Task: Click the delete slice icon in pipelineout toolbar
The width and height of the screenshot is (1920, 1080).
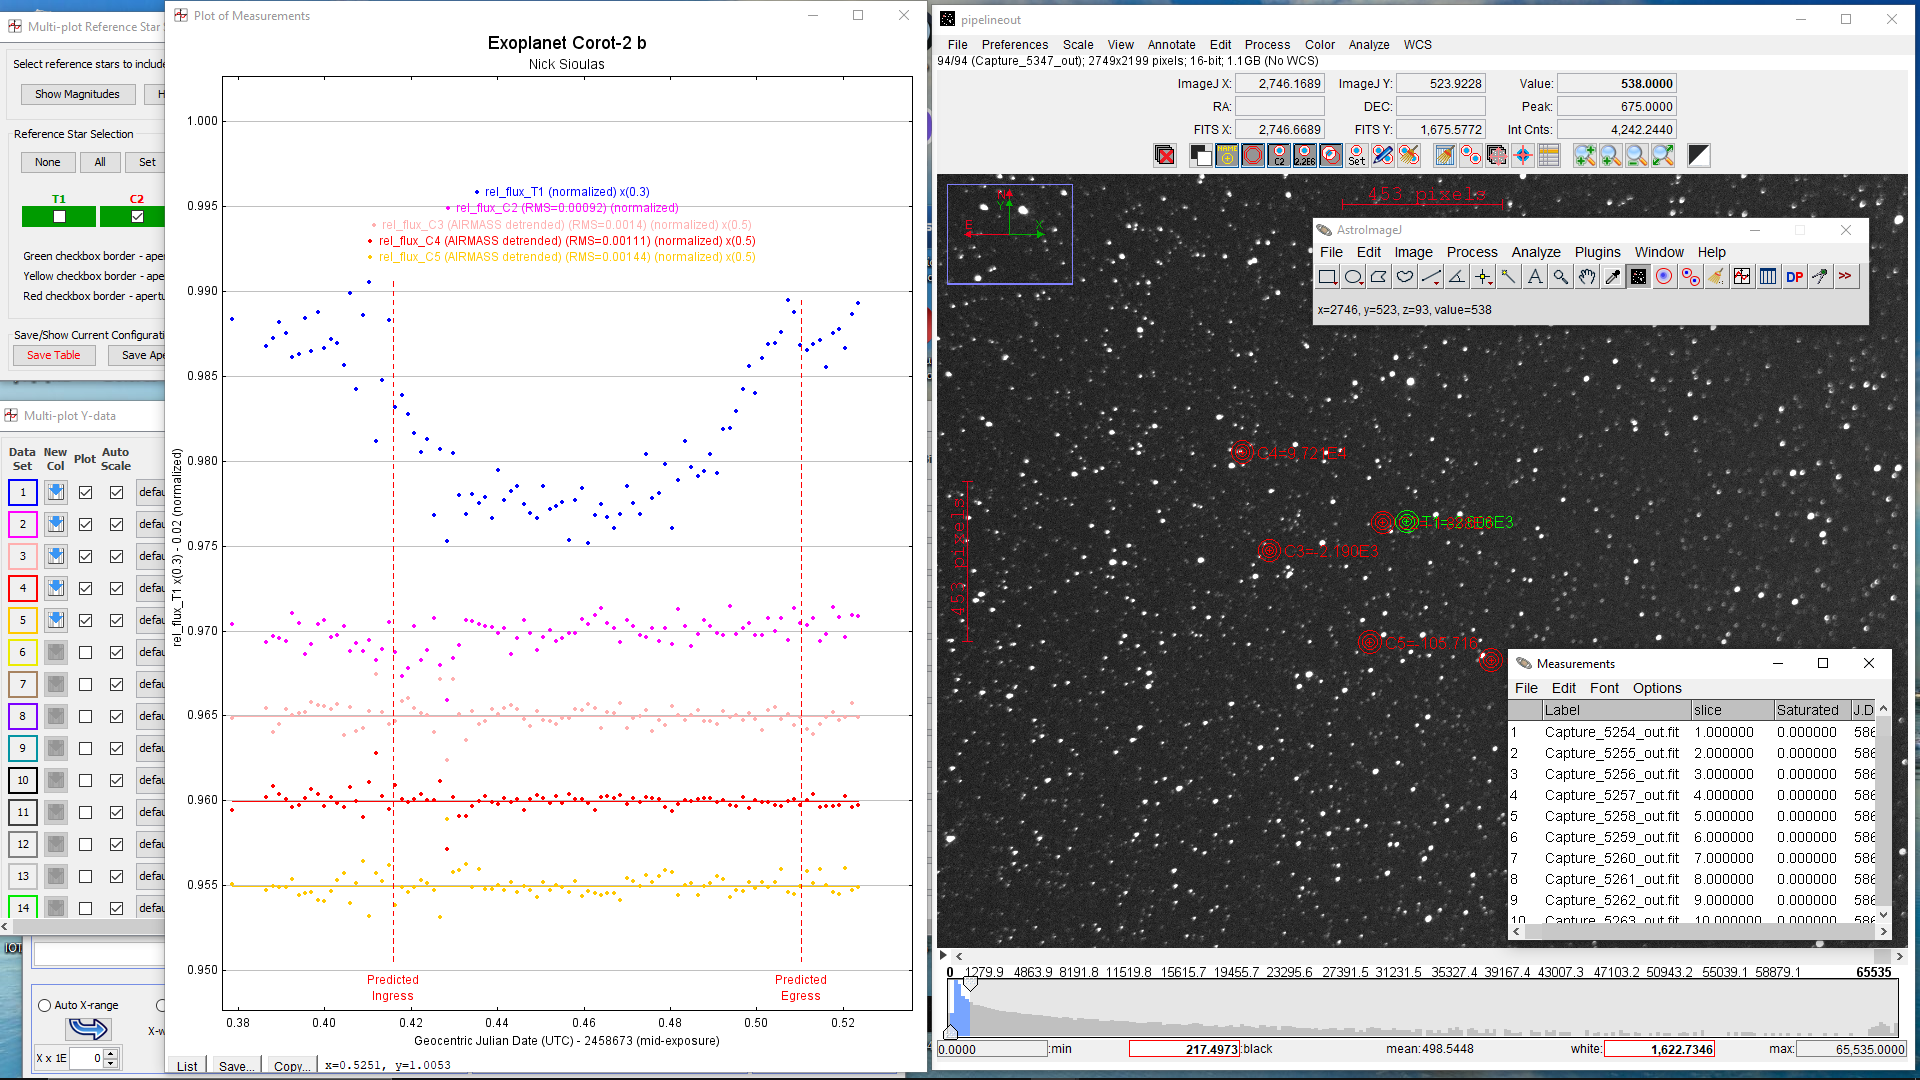Action: click(1165, 155)
